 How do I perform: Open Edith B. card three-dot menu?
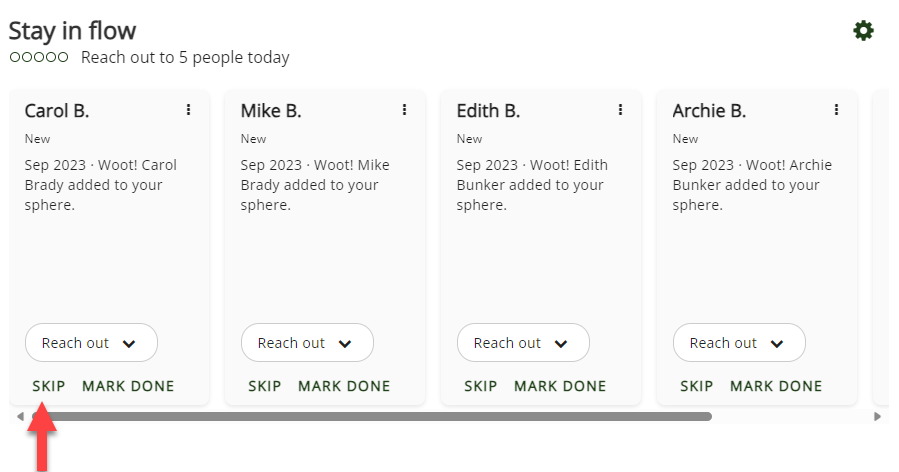(x=620, y=110)
